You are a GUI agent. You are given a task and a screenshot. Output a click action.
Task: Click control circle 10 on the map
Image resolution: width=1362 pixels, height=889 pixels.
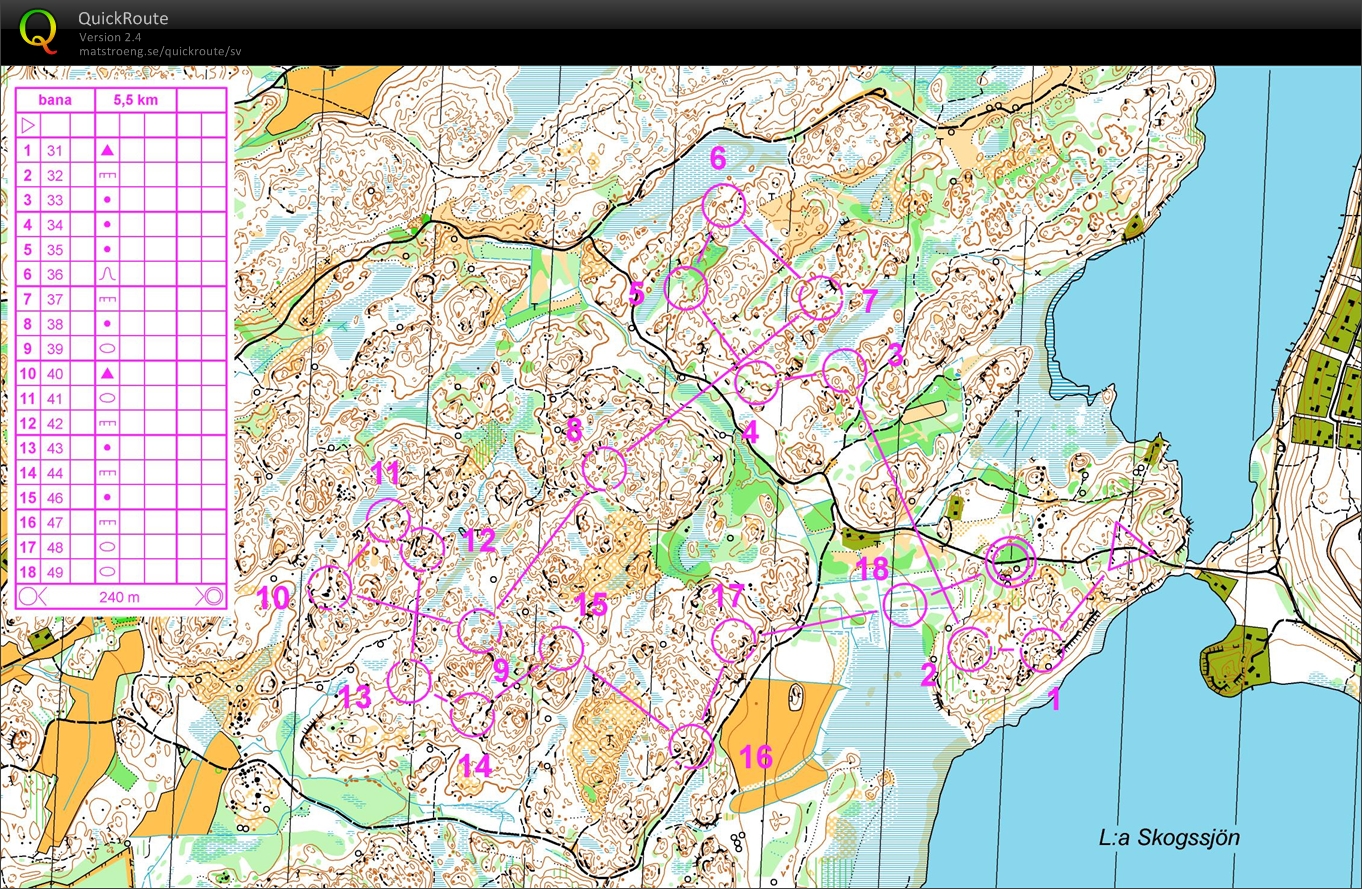[x=329, y=588]
